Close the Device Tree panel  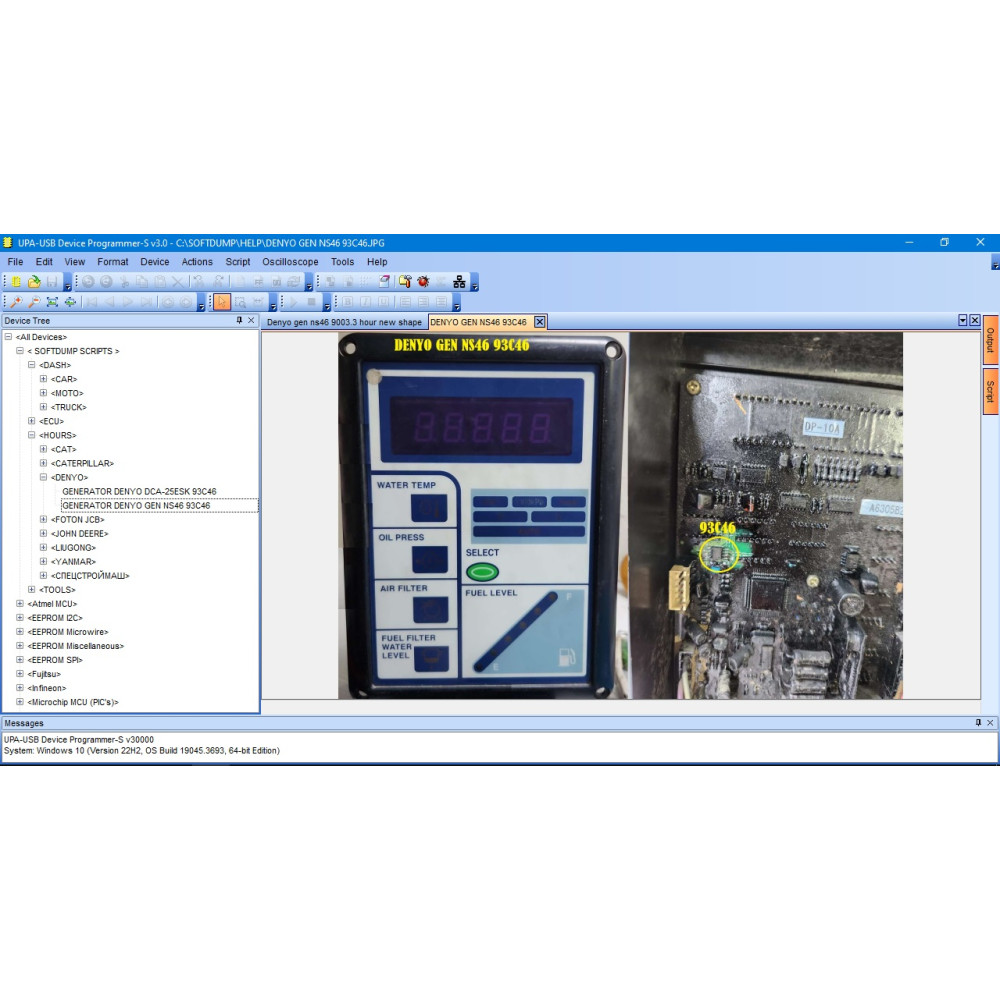[x=251, y=320]
